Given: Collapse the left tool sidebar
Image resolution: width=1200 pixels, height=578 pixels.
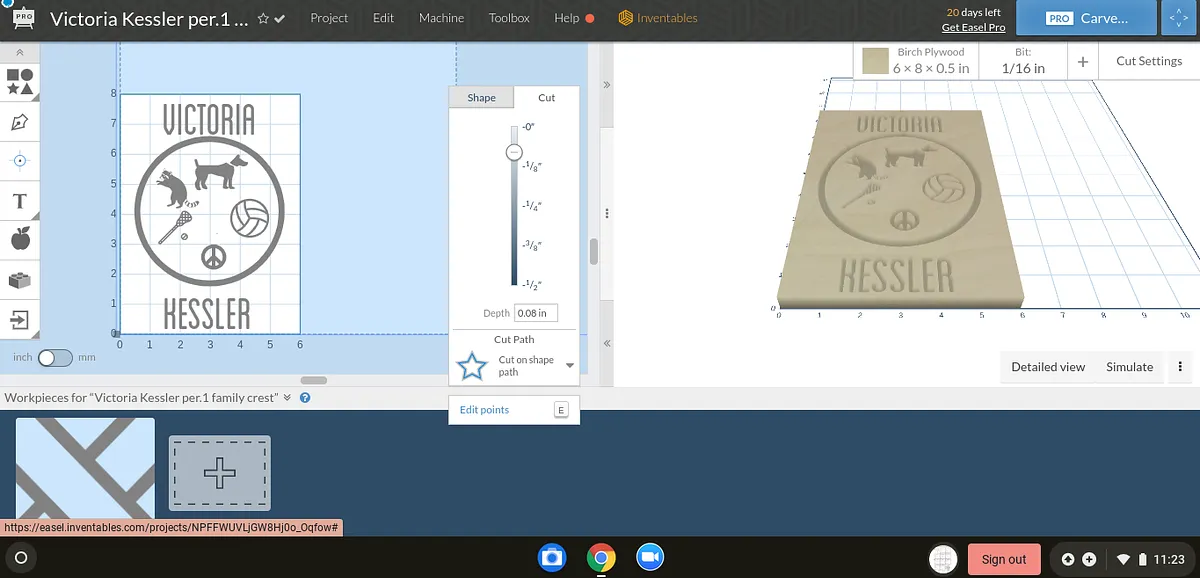Looking at the screenshot, I should coord(20,52).
